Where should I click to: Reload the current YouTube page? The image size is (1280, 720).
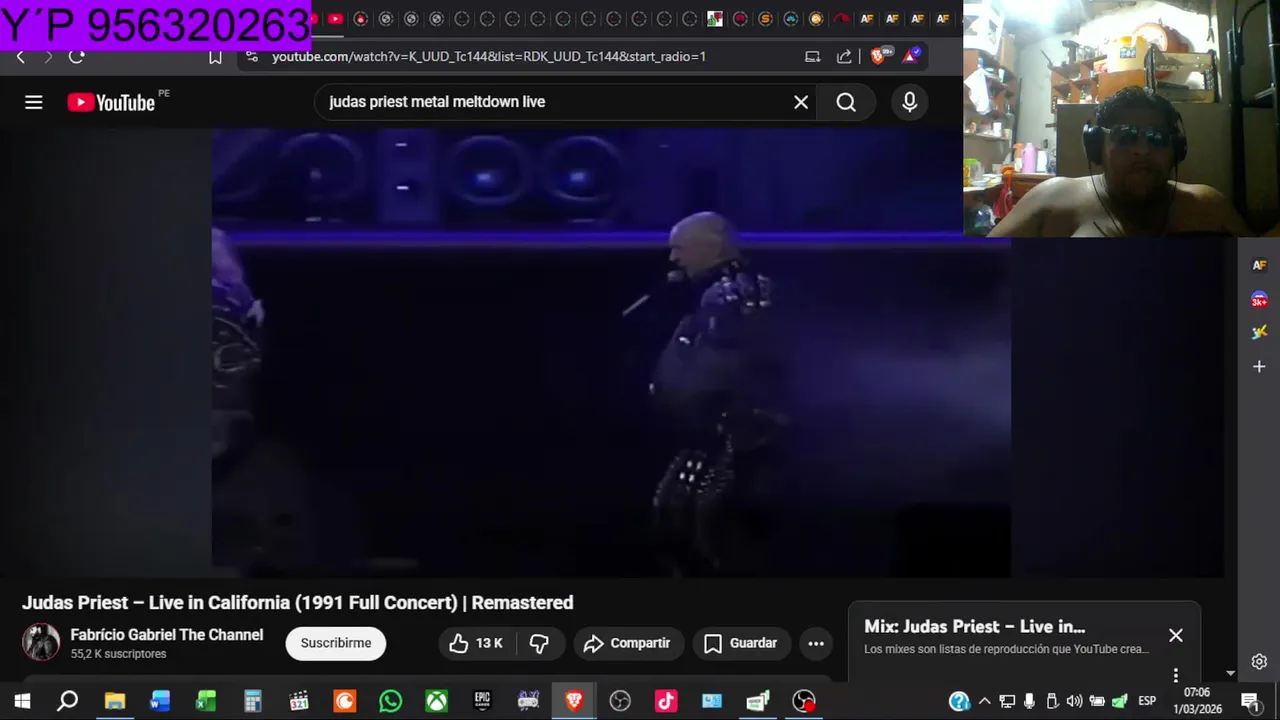(x=77, y=57)
